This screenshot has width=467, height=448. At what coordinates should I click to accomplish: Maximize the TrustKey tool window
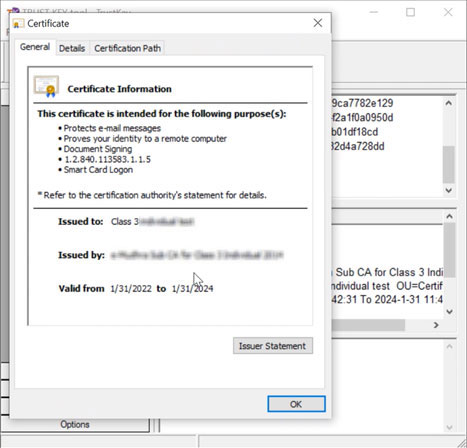point(410,13)
